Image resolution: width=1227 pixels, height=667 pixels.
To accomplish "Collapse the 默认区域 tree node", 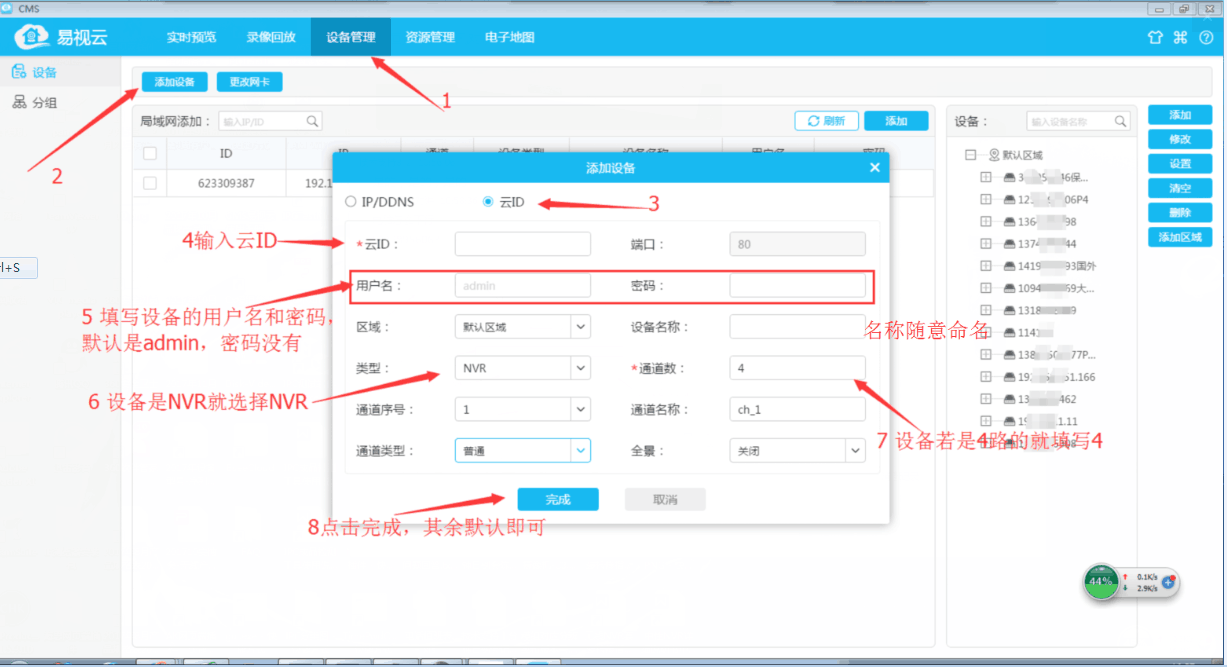I will [970, 155].
